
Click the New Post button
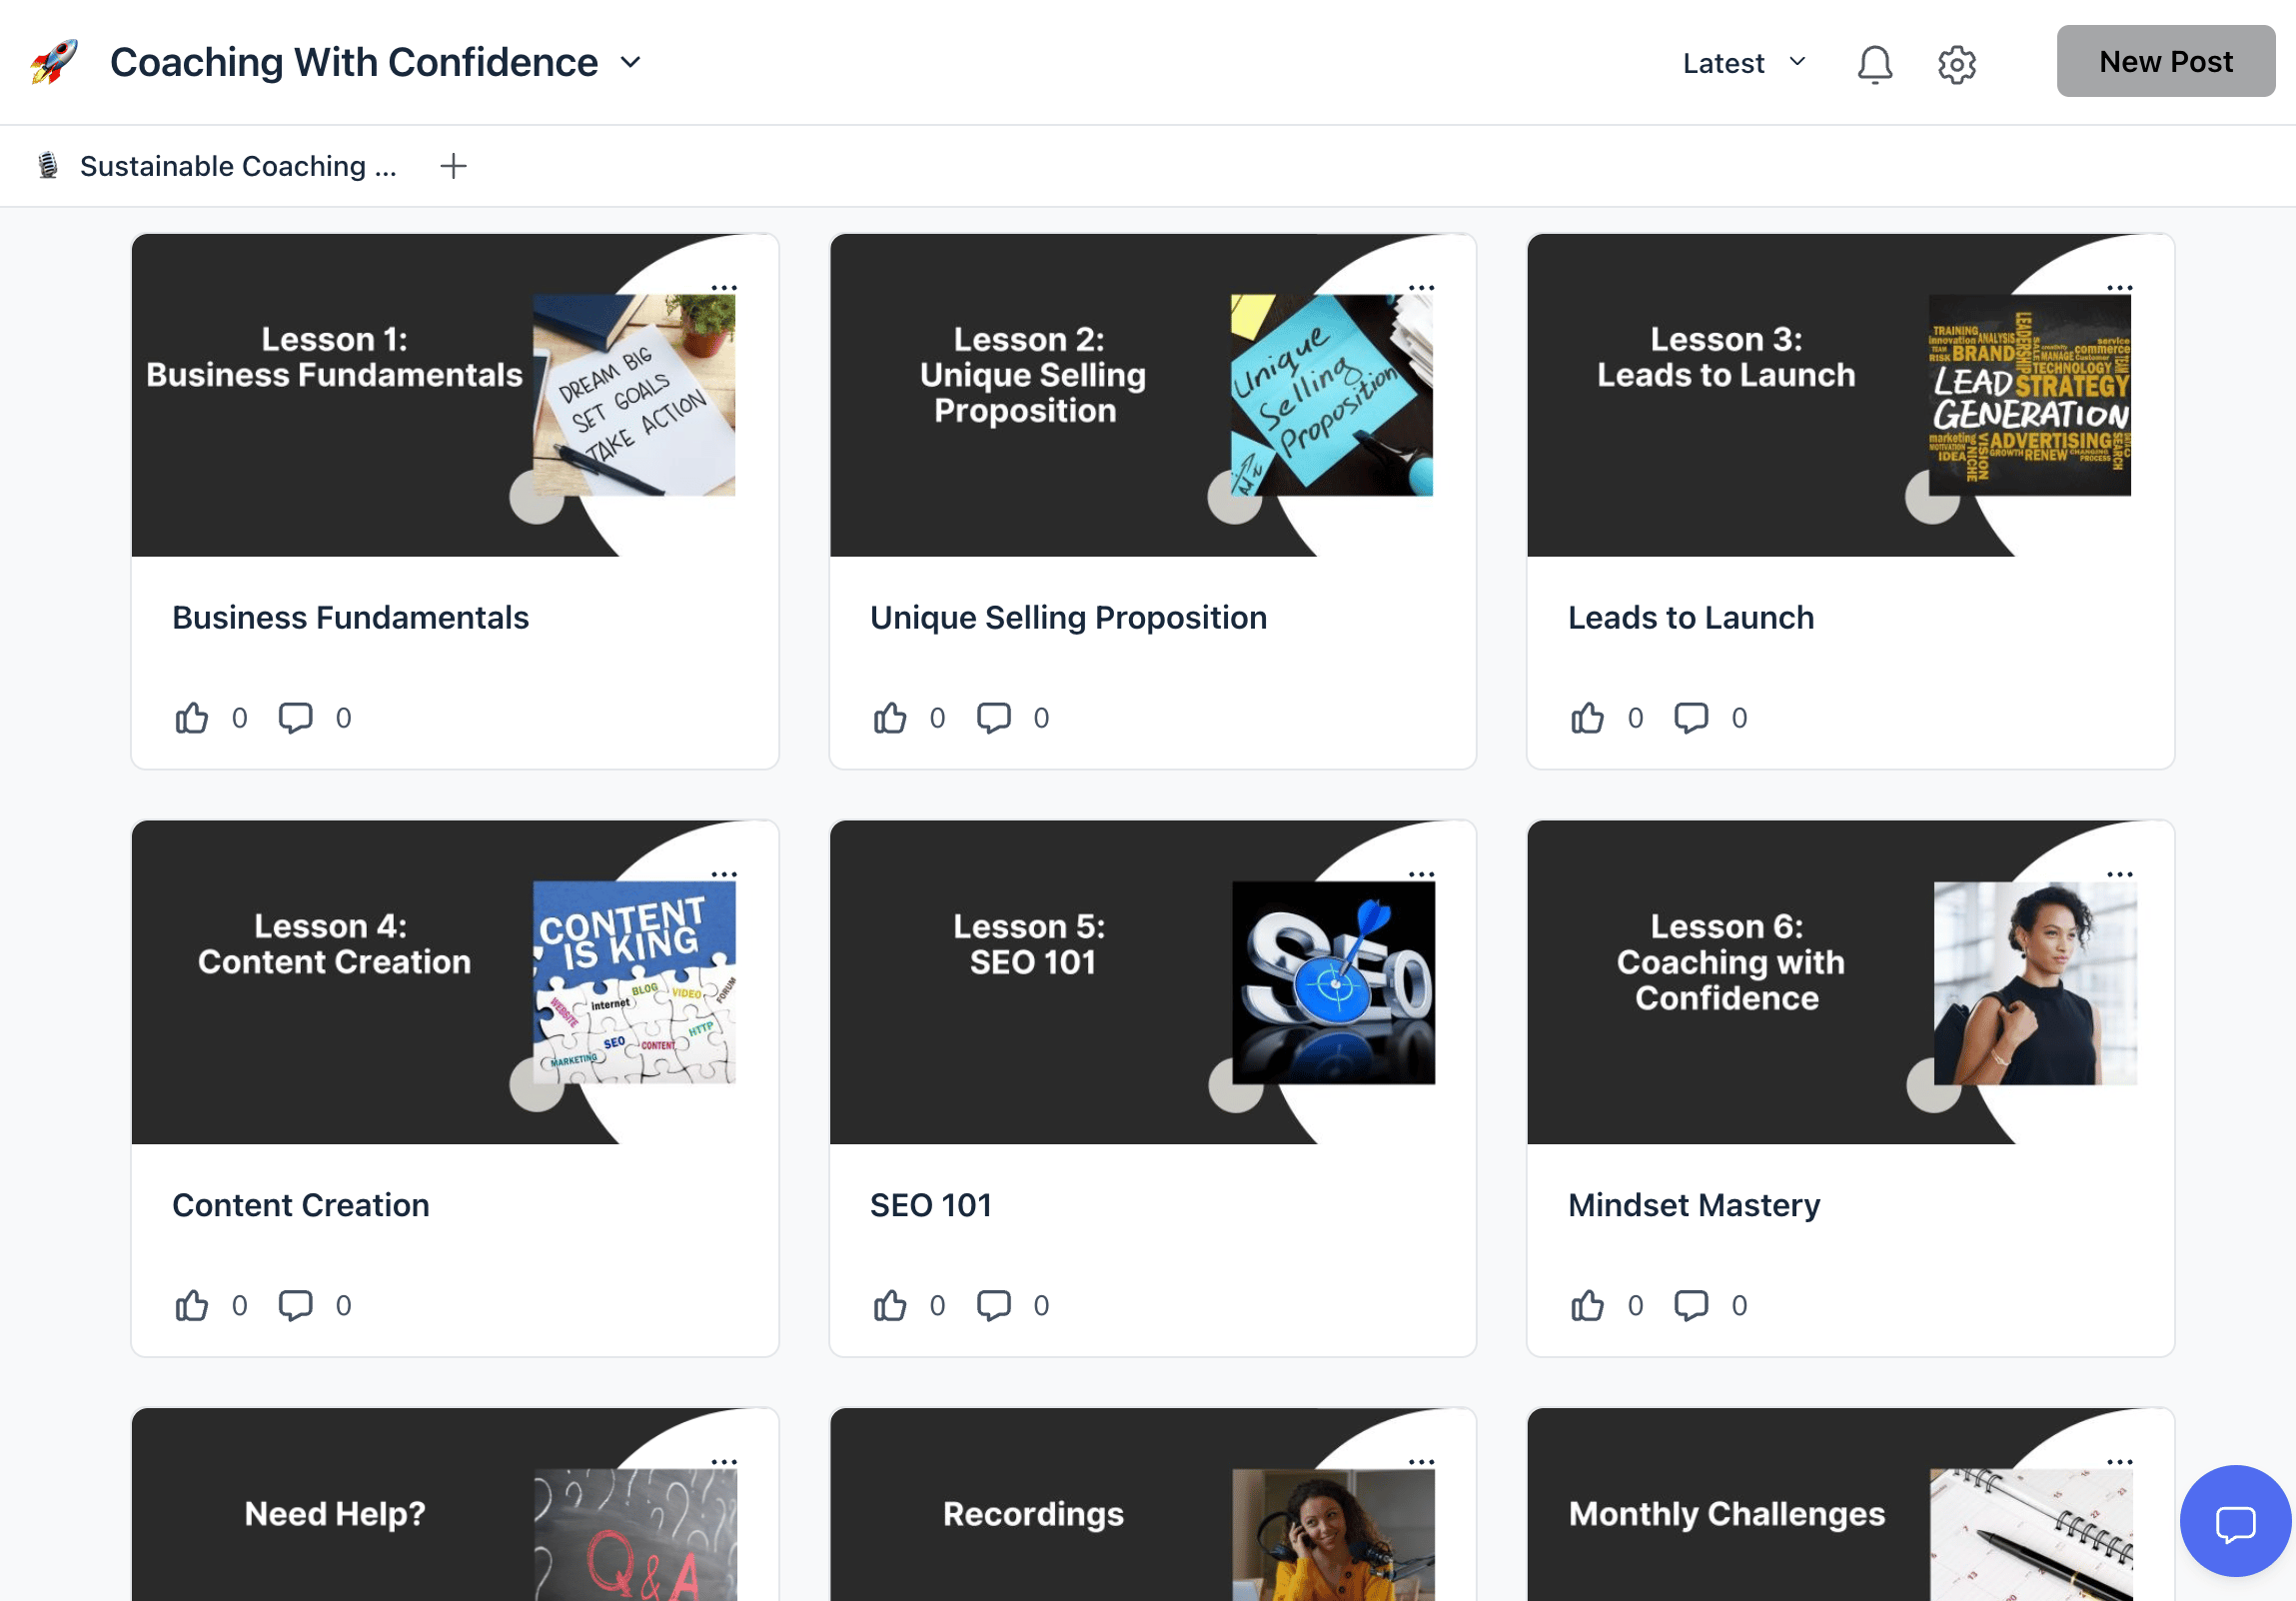click(x=2165, y=61)
